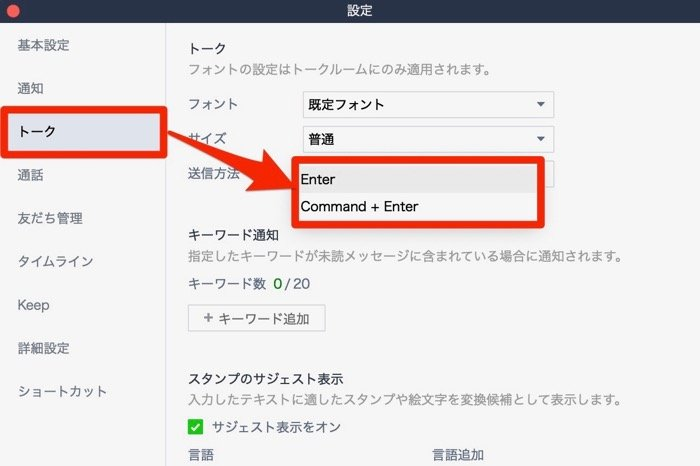Screen dimensions: 700x466
Task: Open the サイズ dropdown showing 普通
Action: click(x=428, y=139)
